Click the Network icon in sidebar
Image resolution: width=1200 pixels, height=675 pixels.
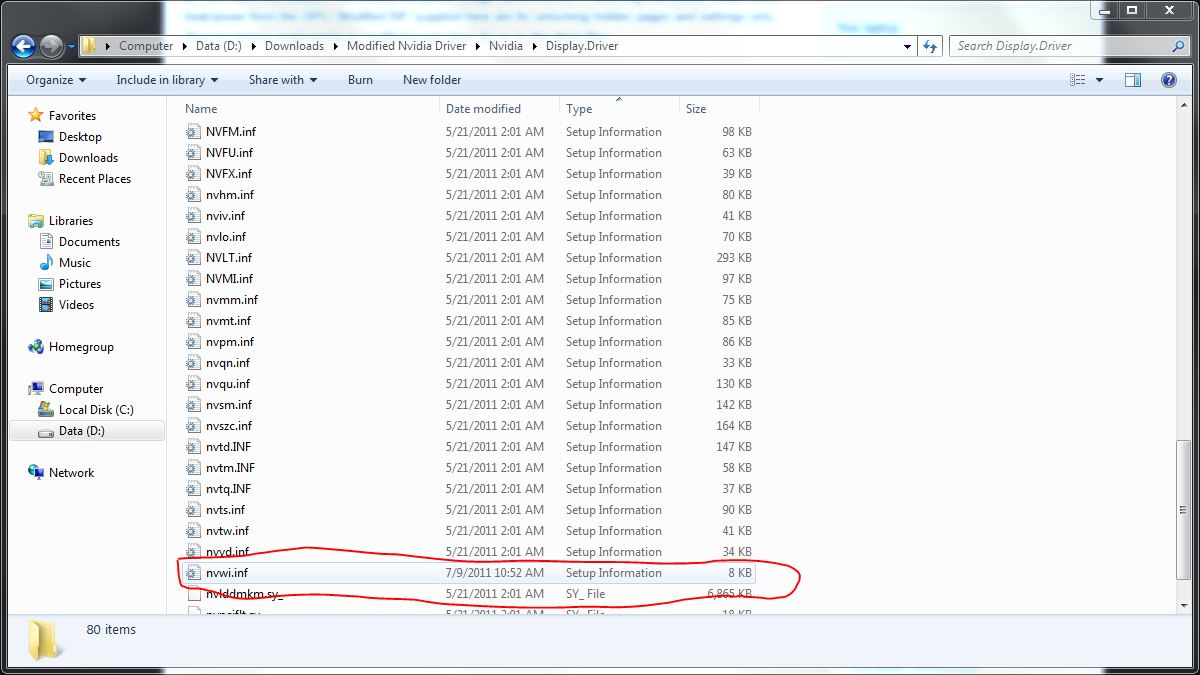(36, 473)
